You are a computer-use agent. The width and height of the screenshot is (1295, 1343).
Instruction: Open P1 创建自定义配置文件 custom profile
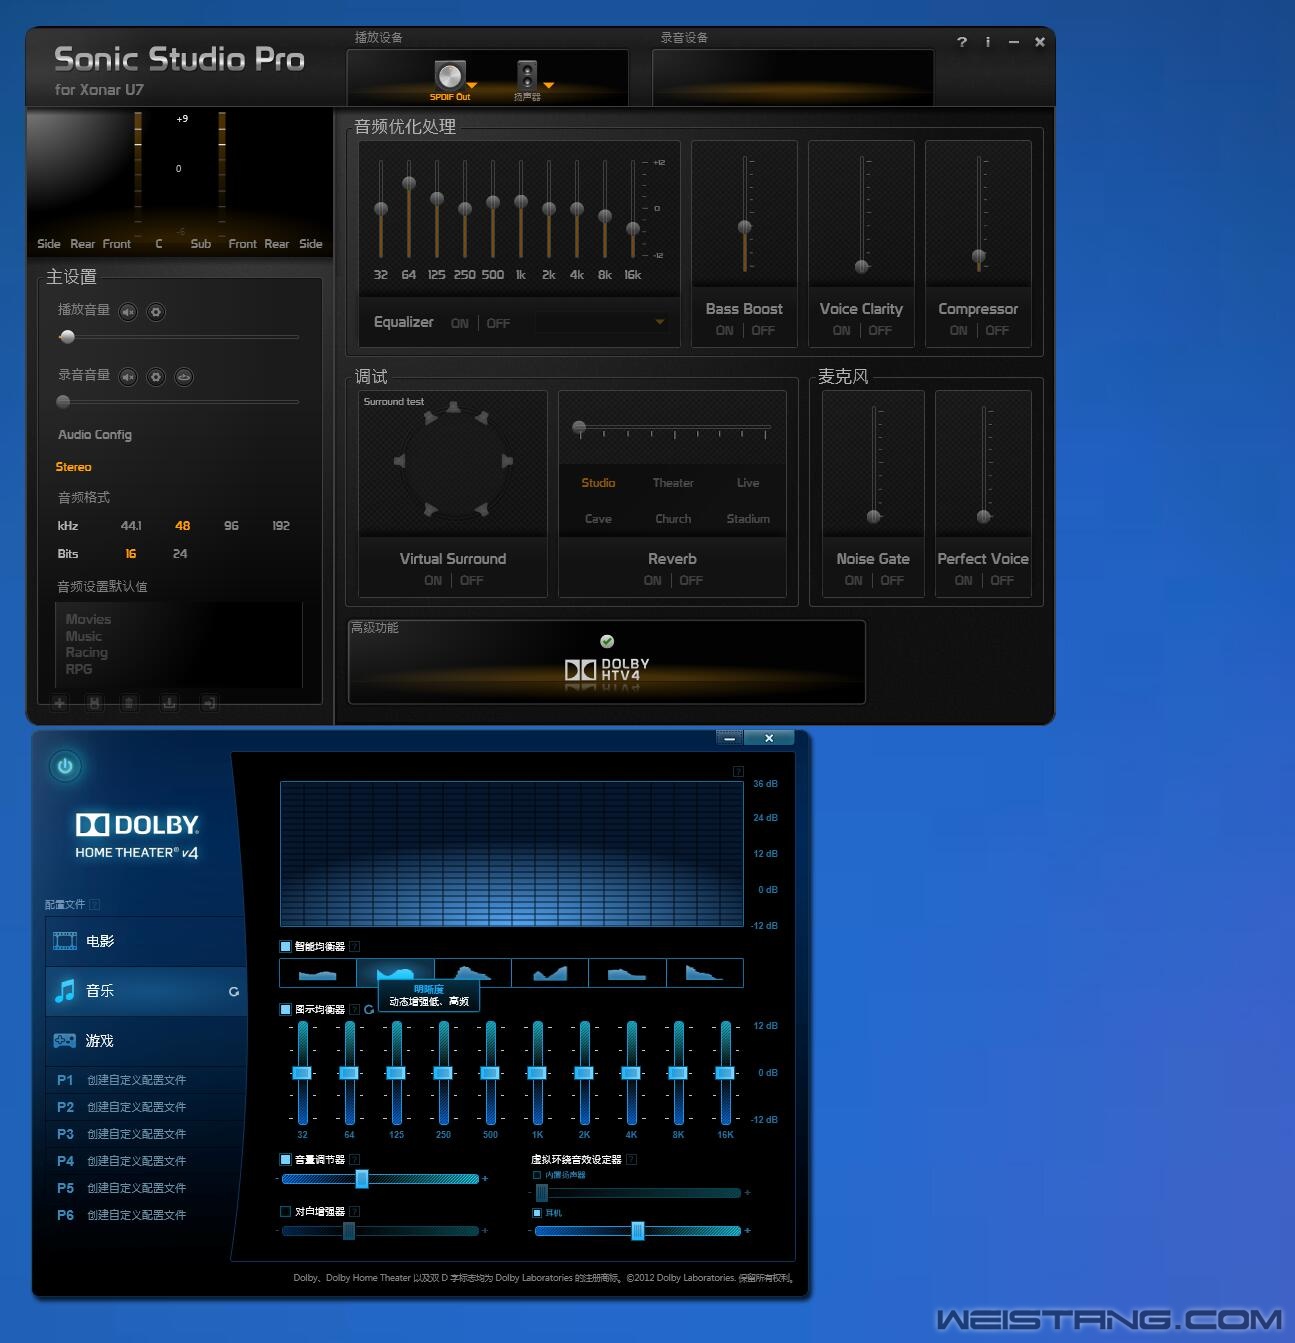146,1080
